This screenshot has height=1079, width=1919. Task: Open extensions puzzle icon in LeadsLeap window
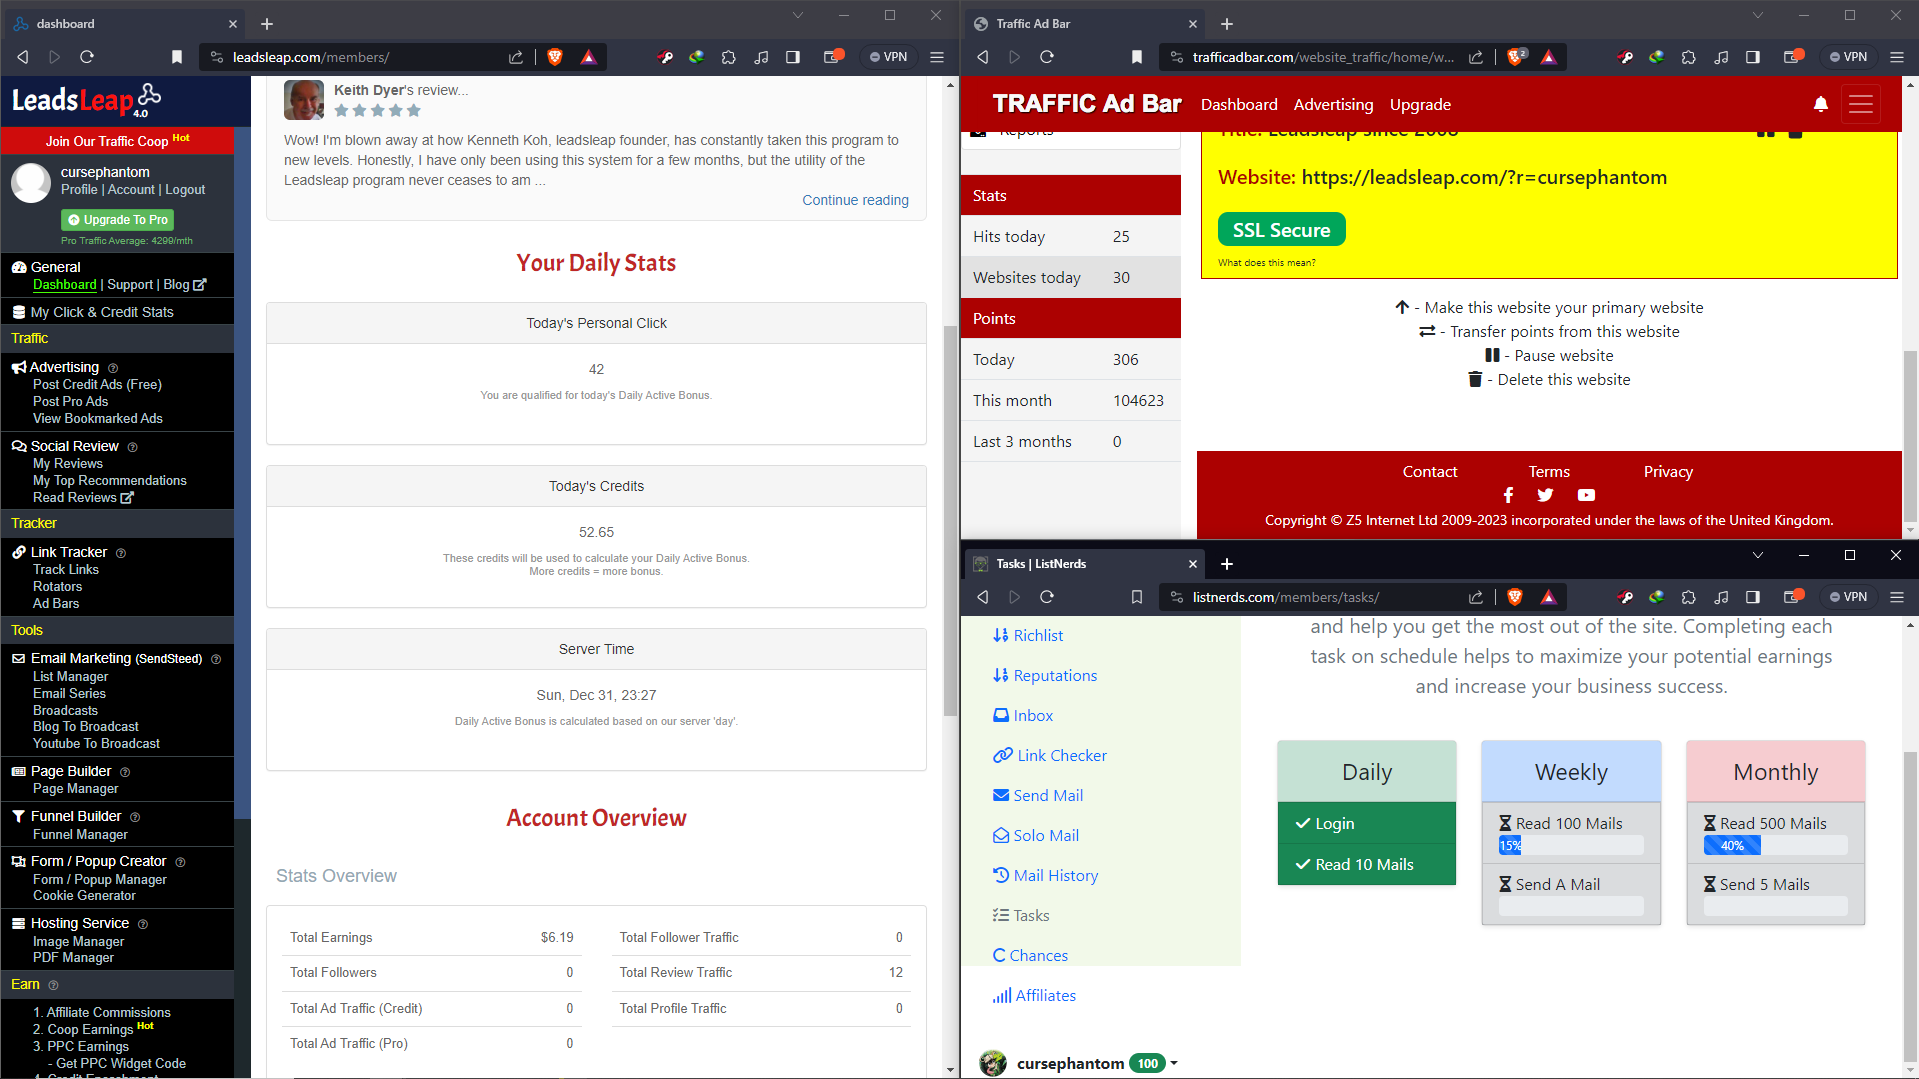pyautogui.click(x=729, y=57)
